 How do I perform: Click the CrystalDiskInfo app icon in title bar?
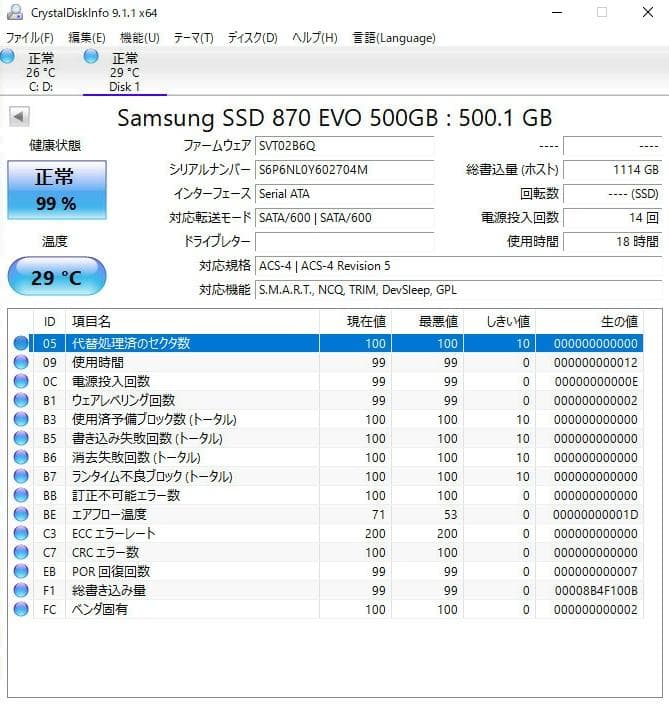15,12
